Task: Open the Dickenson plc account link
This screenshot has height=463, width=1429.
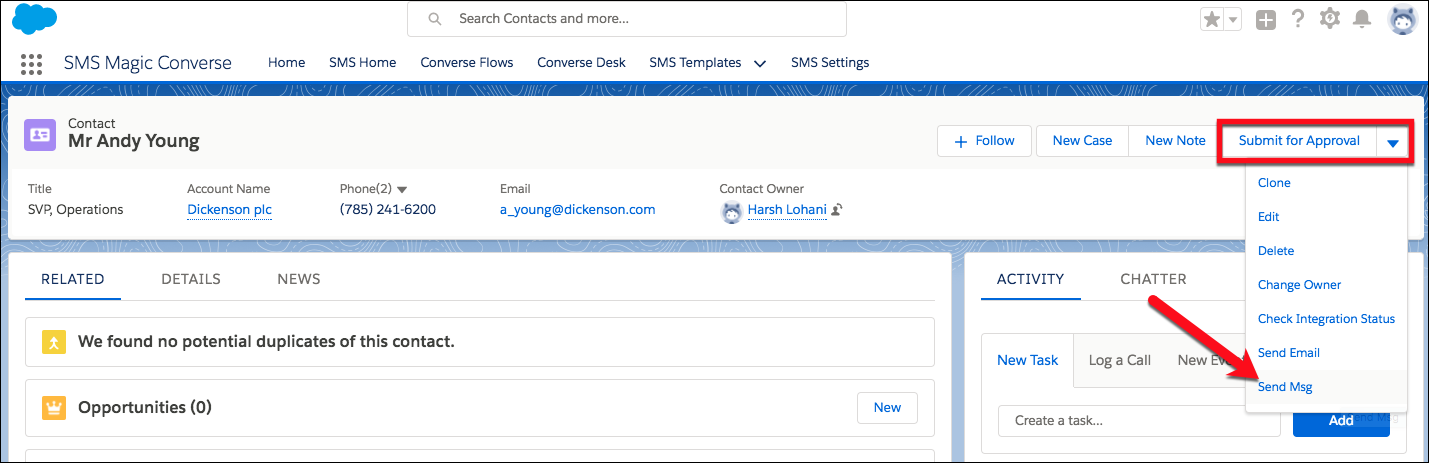Action: click(229, 210)
